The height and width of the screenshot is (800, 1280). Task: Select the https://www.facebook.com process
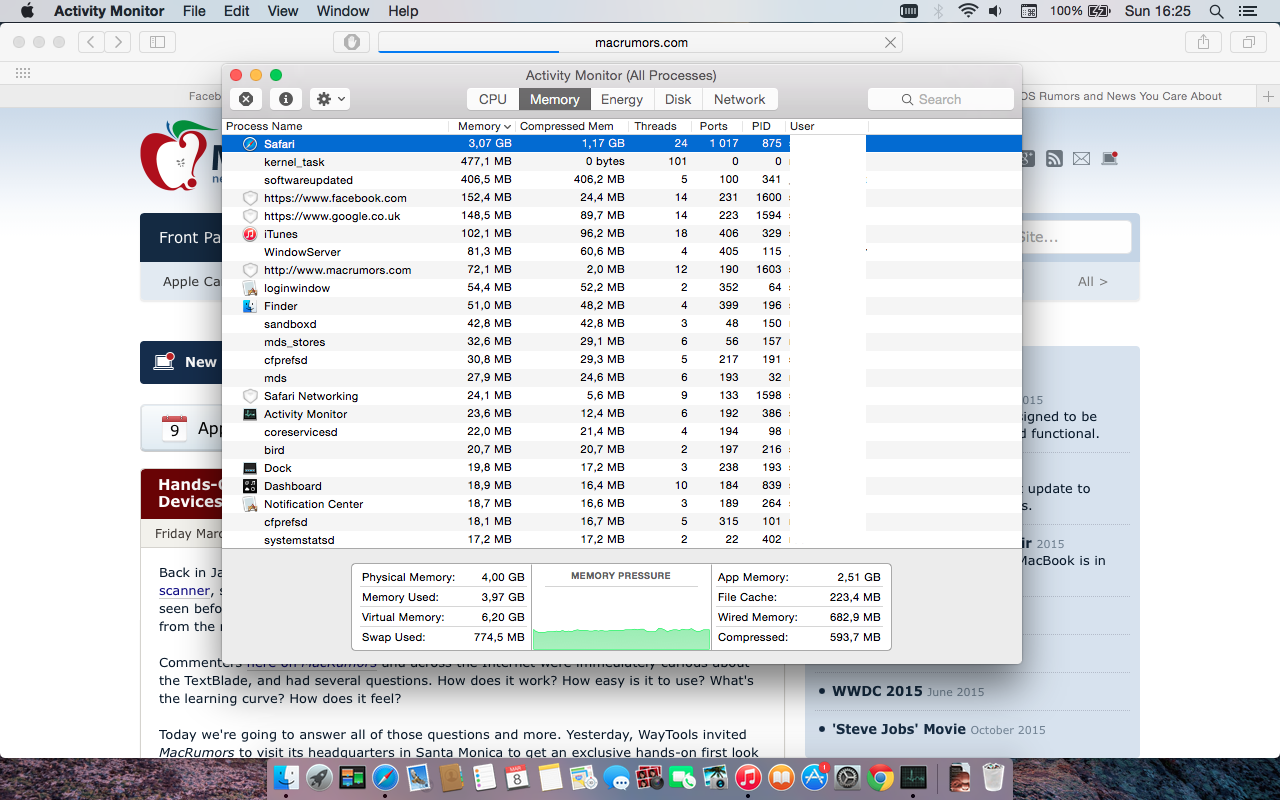point(622,198)
